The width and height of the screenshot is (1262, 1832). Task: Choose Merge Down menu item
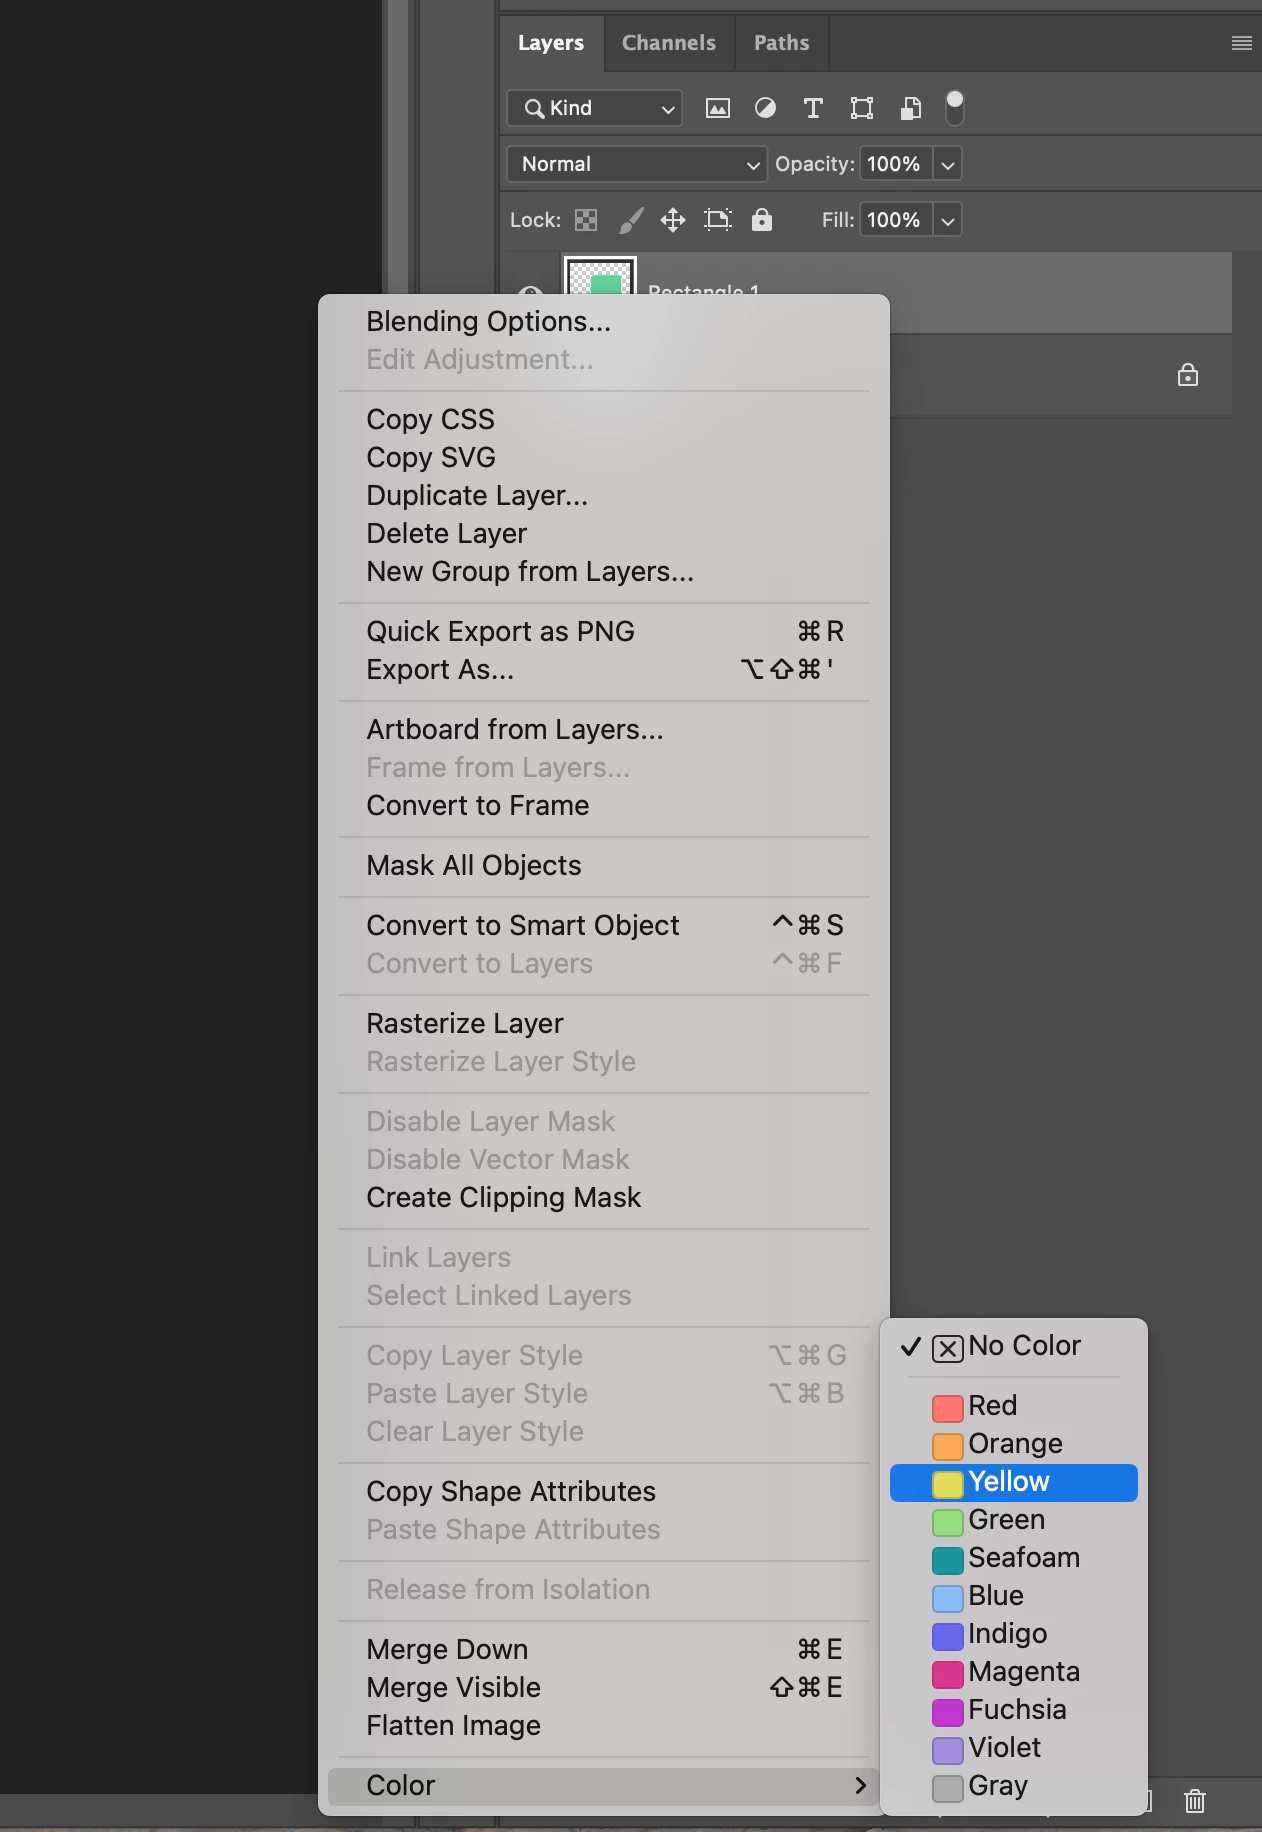click(x=604, y=1649)
